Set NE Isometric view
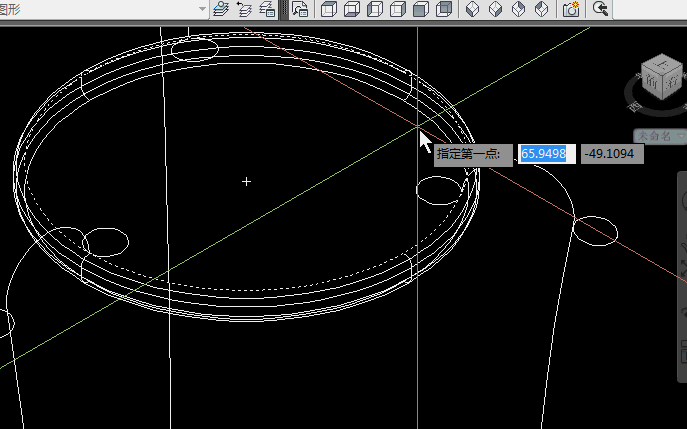The height and width of the screenshot is (429, 687). point(518,9)
